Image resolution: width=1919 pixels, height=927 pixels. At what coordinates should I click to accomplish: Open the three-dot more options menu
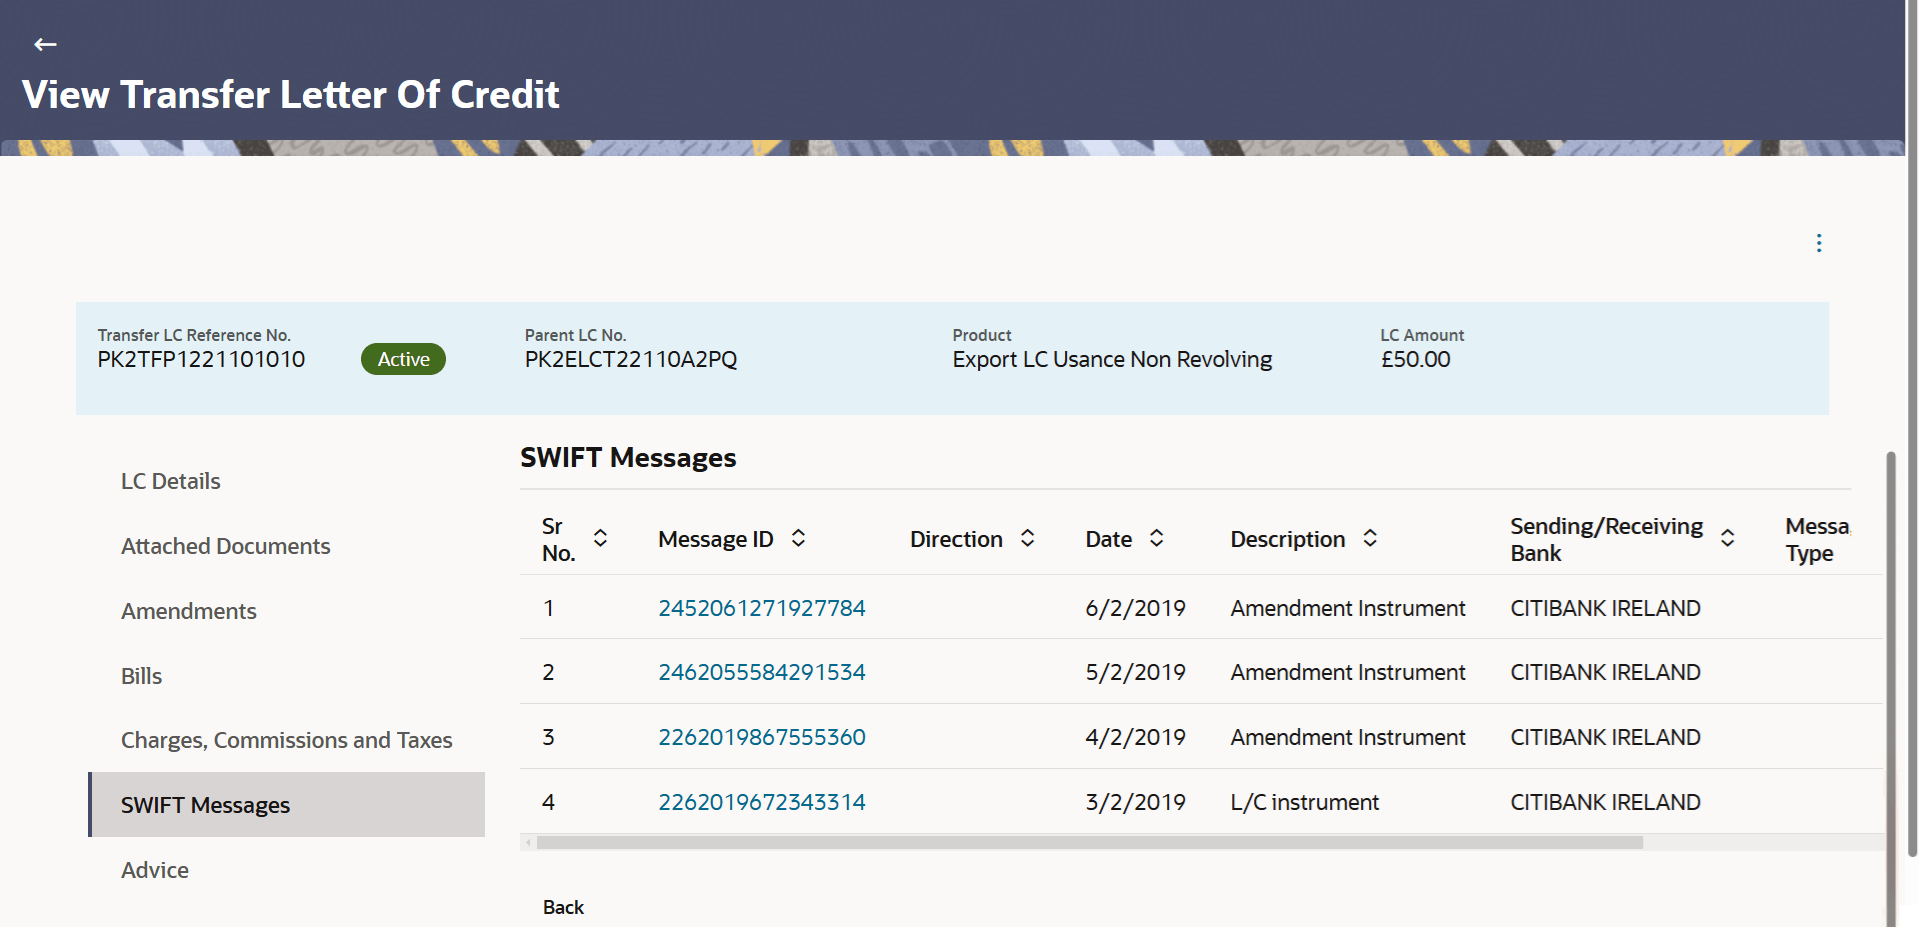[x=1818, y=243]
